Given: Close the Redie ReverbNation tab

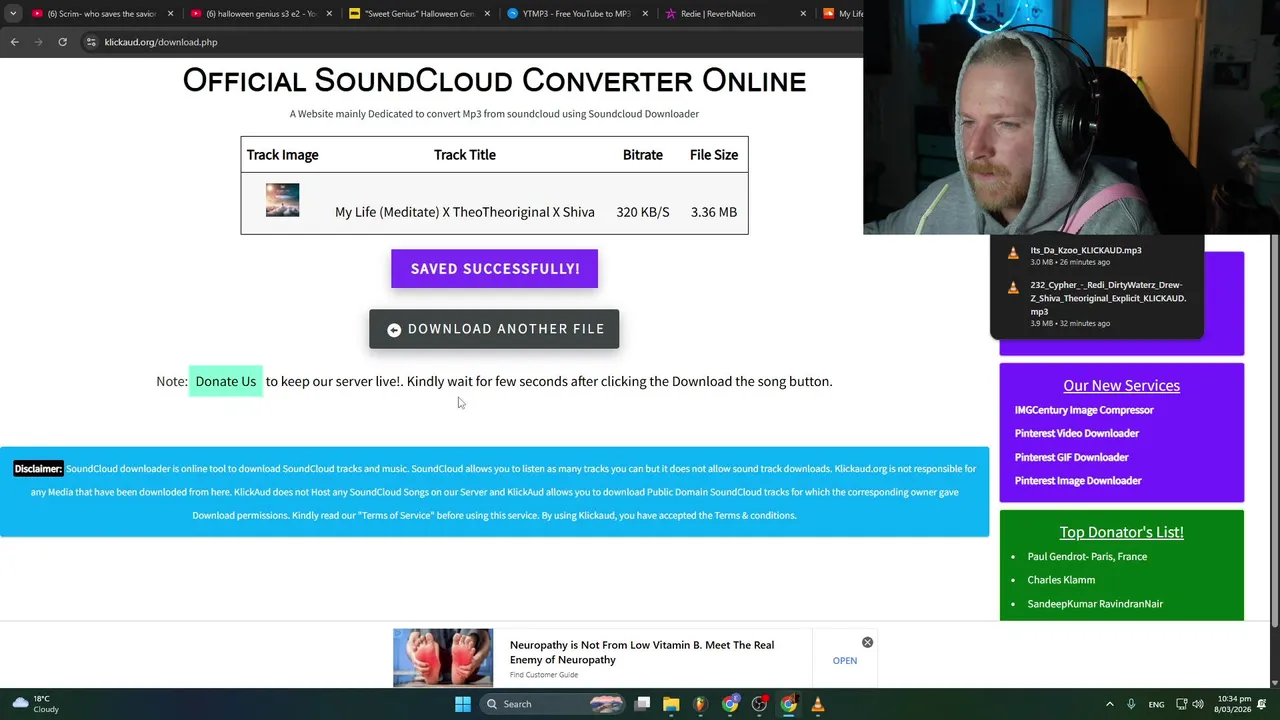Looking at the screenshot, I should tap(805, 14).
